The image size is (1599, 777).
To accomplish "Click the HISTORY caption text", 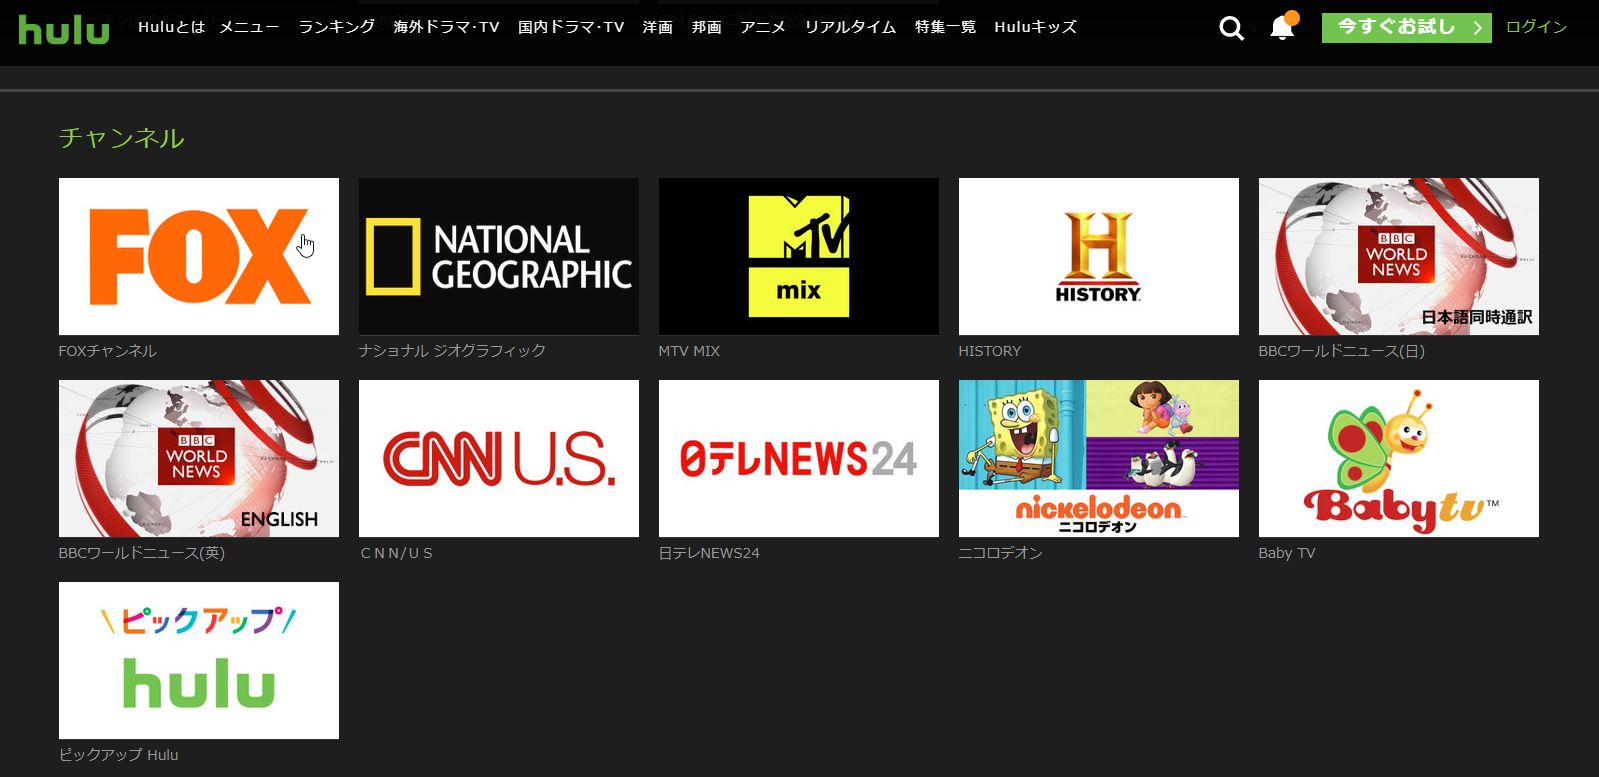I will (x=990, y=351).
